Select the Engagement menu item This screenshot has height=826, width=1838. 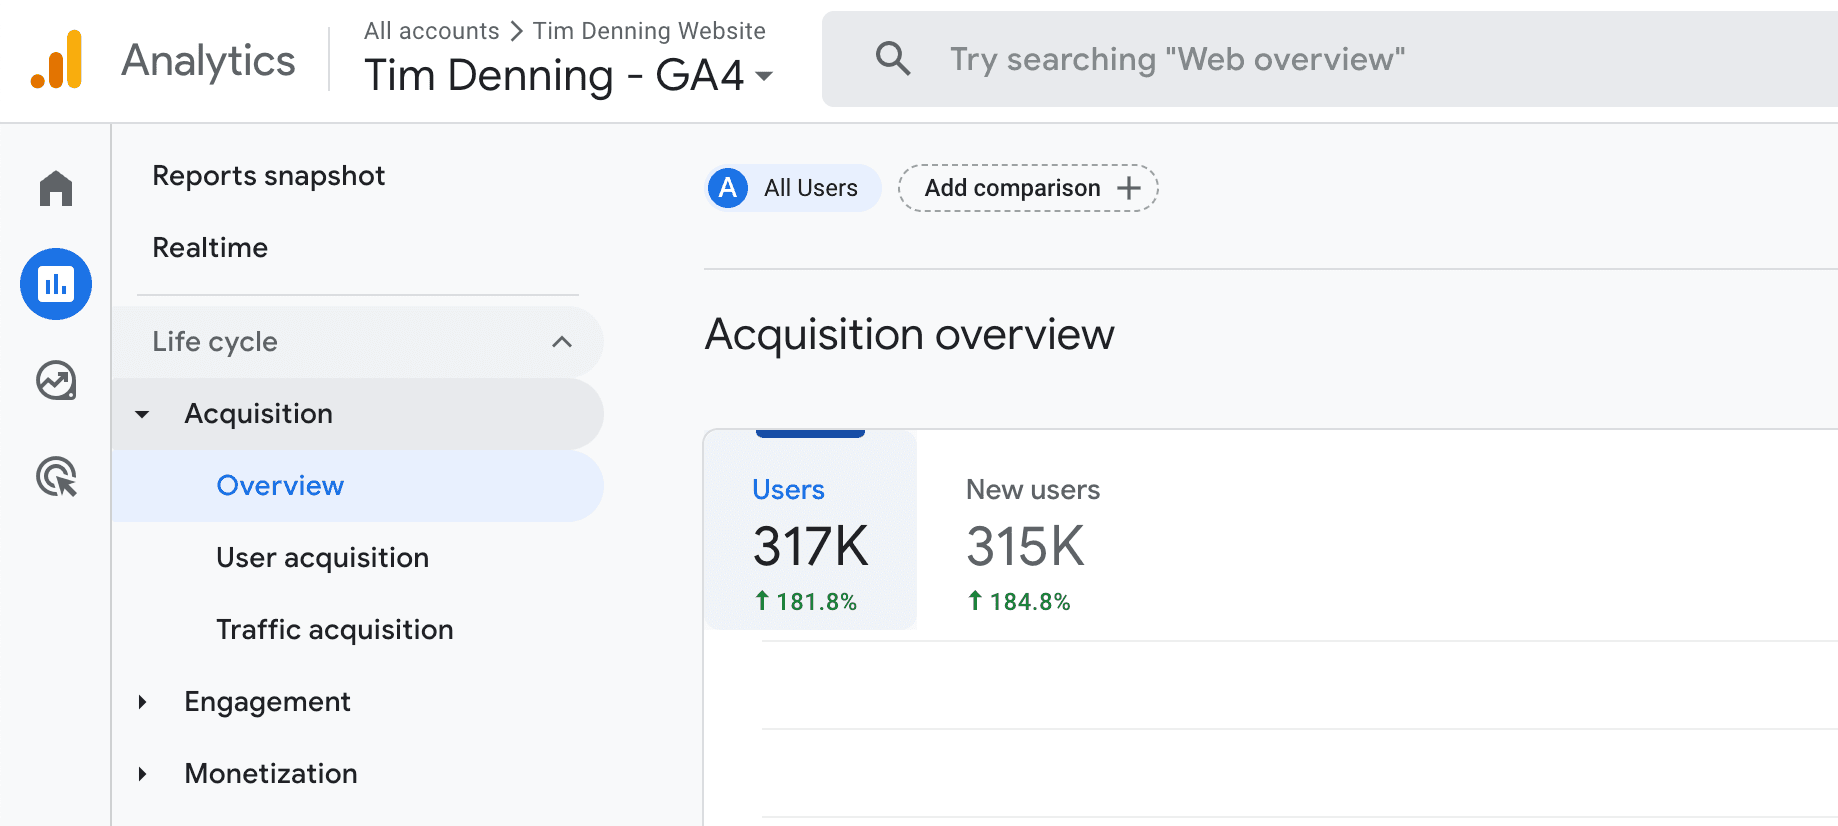coord(267,702)
